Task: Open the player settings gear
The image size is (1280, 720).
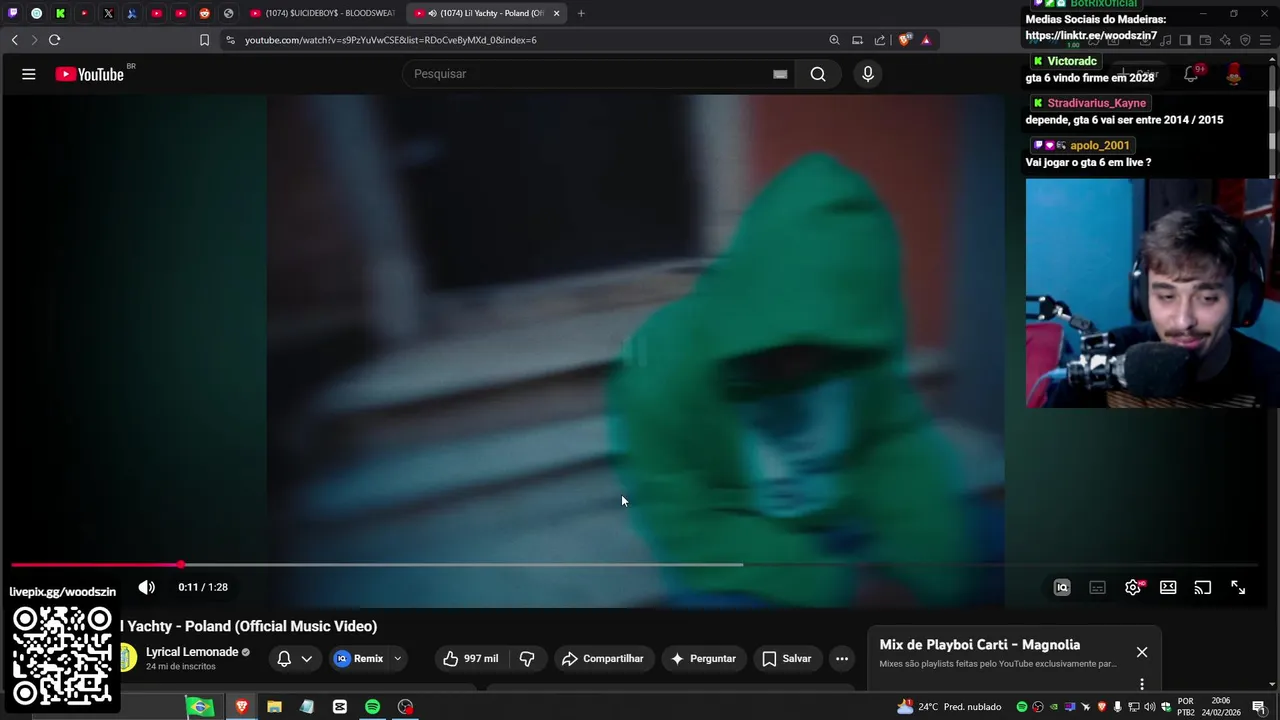Action: 1133,587
